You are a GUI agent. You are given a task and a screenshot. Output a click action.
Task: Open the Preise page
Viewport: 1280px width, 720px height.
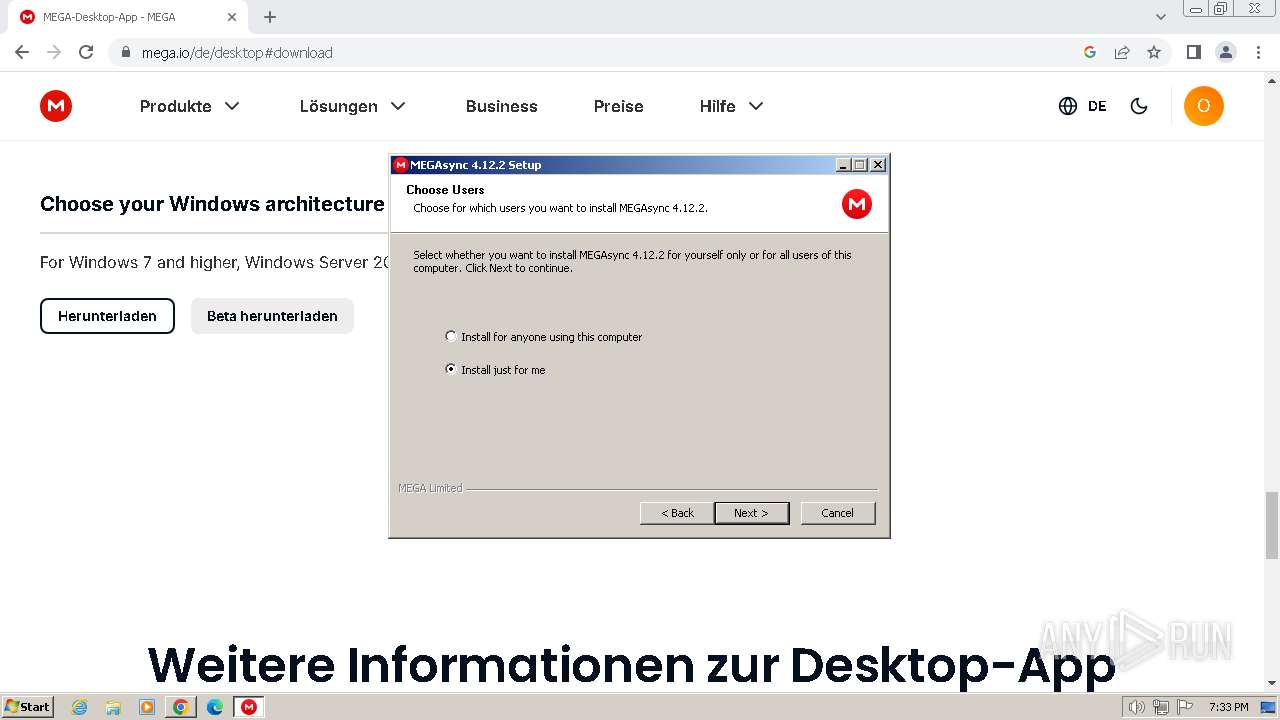619,106
